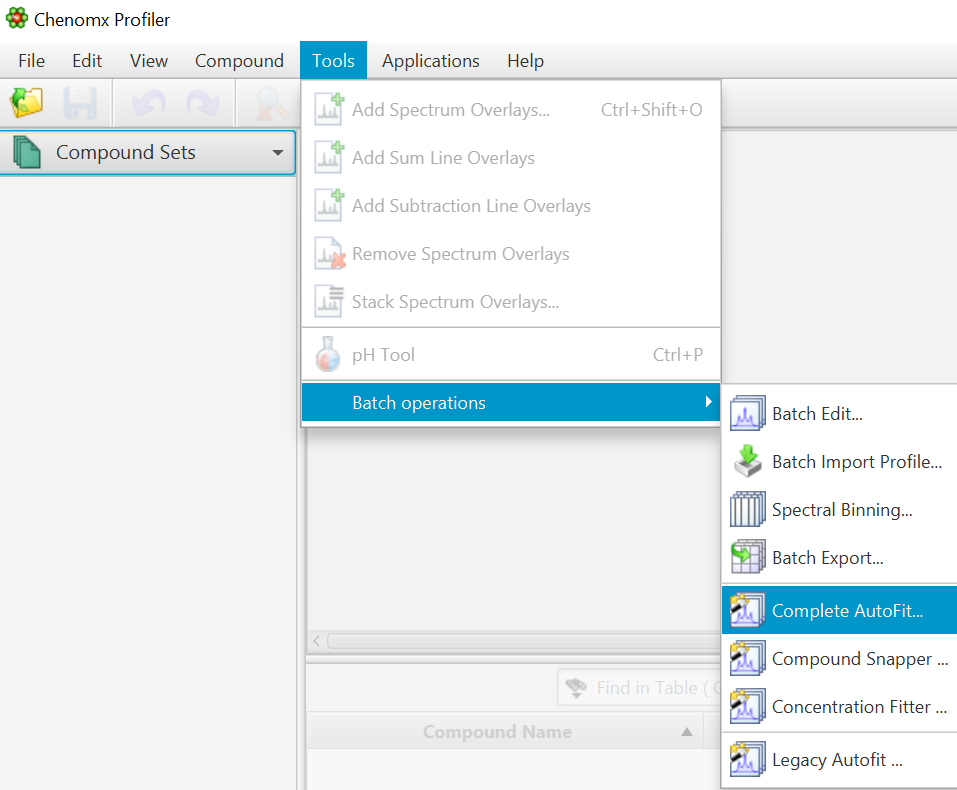Open the Applications menu
This screenshot has width=957, height=790.
tap(430, 61)
